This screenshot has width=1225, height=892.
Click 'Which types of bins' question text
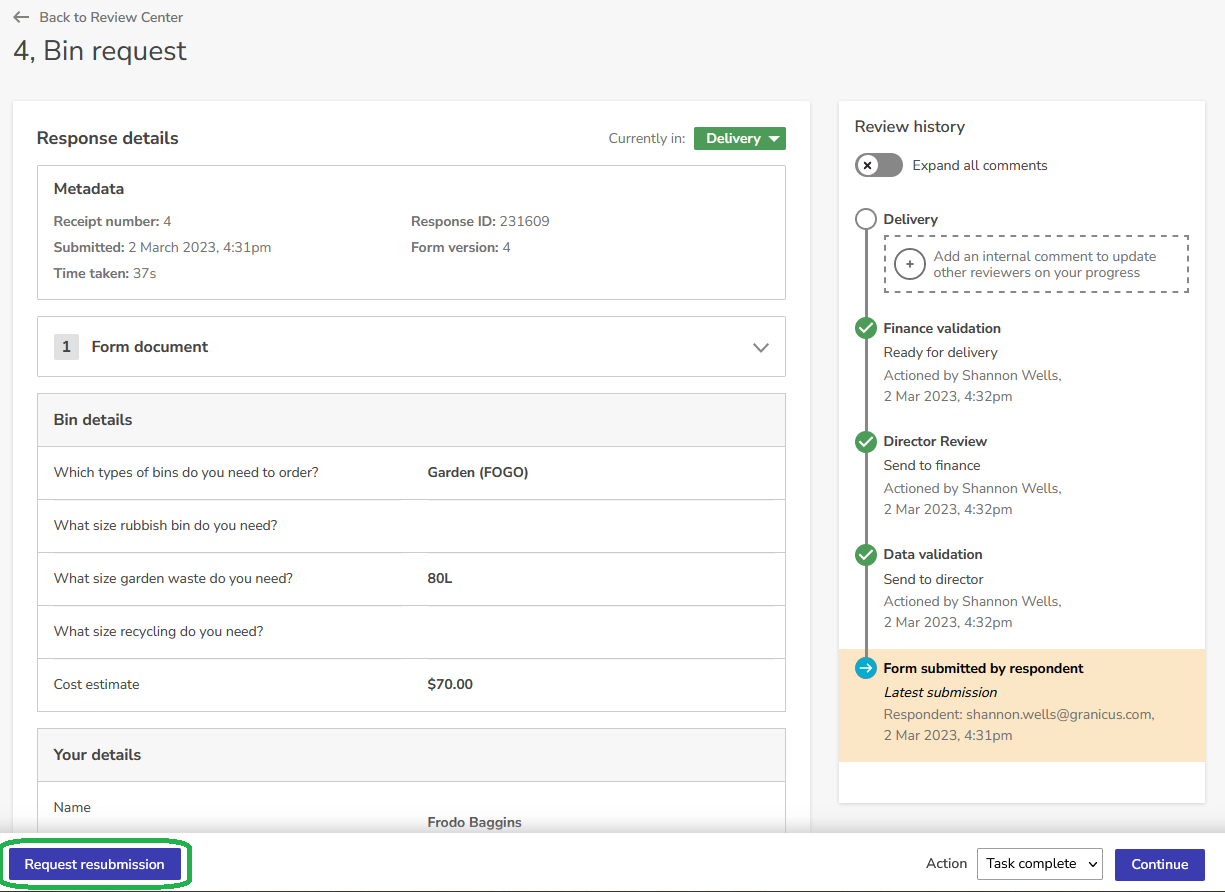click(x=186, y=472)
